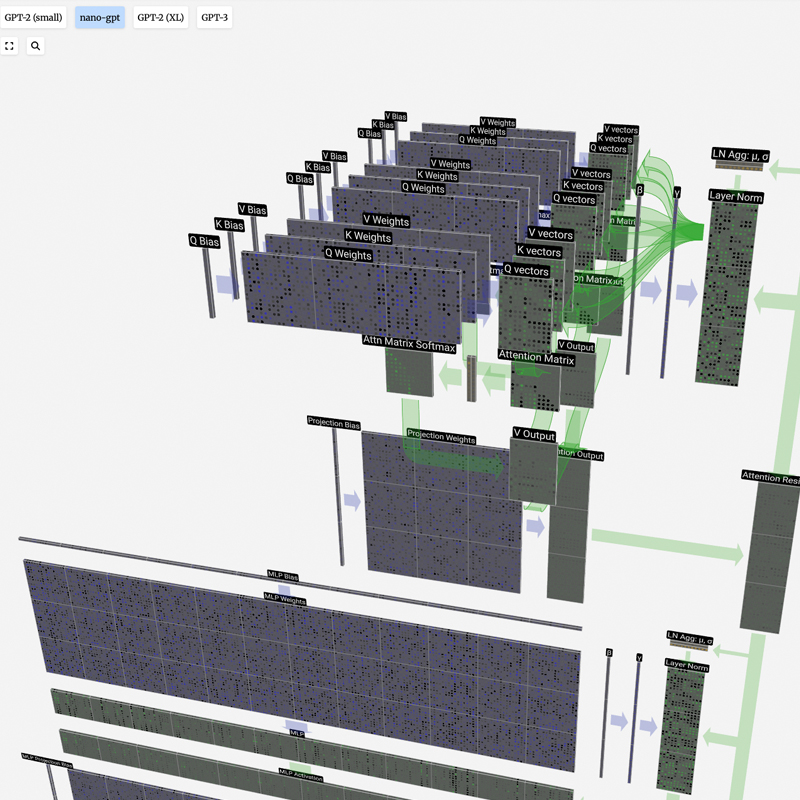Select the frontmost head's Q Weights label
800x800 pixels.
click(x=348, y=254)
